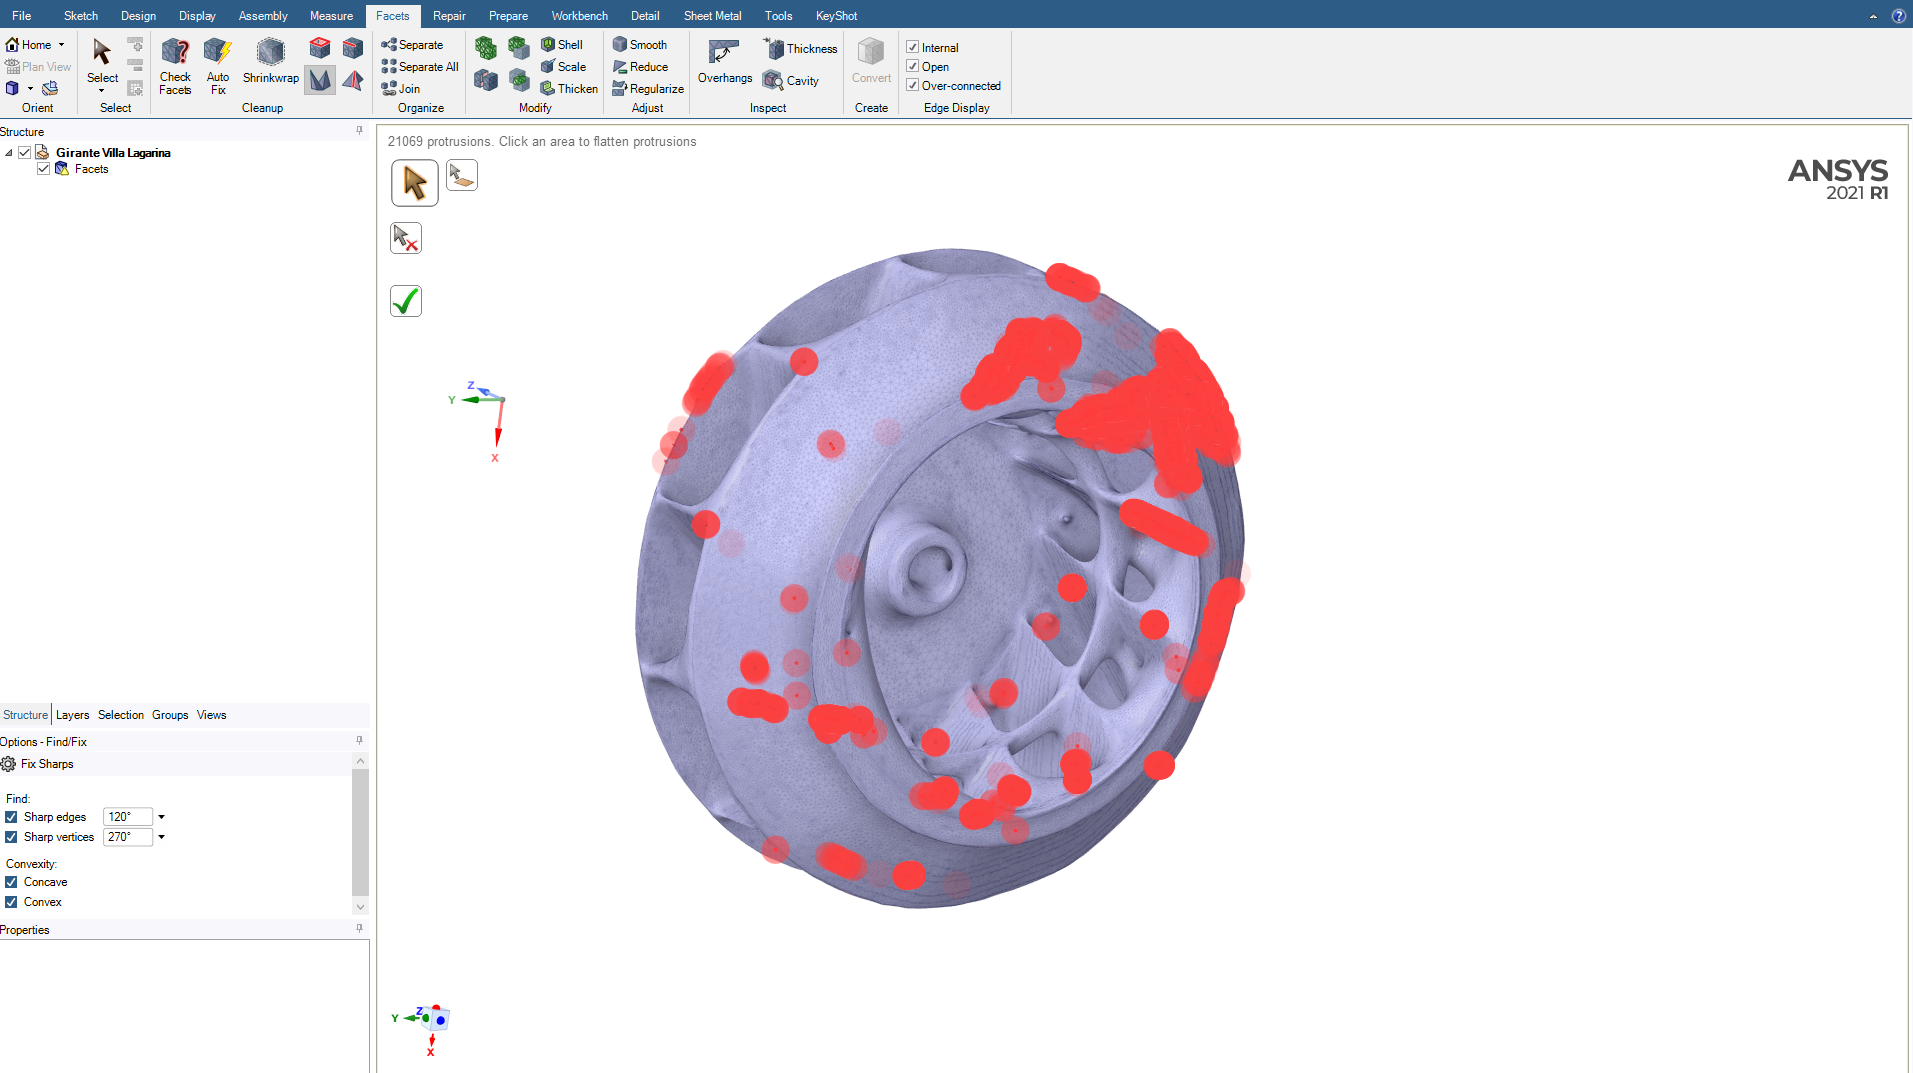Run Auto Fix on facets
1913x1073 pixels.
(217, 66)
